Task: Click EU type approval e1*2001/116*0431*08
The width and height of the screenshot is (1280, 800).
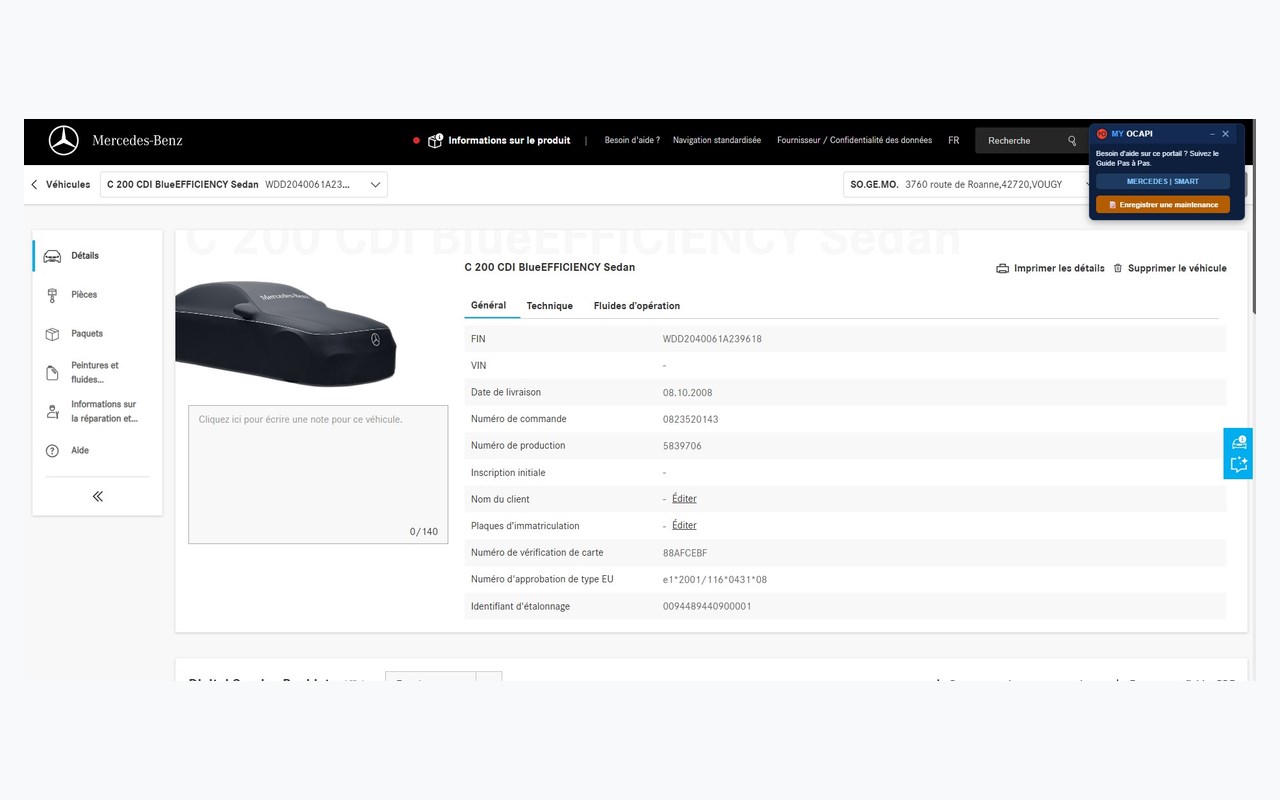Action: (x=715, y=580)
